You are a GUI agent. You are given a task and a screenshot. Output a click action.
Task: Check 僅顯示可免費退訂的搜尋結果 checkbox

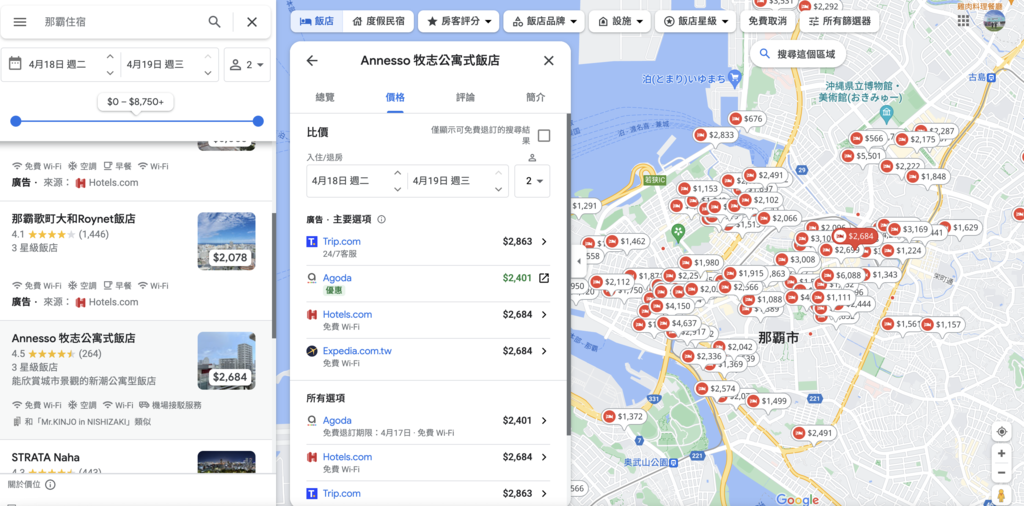click(x=544, y=136)
